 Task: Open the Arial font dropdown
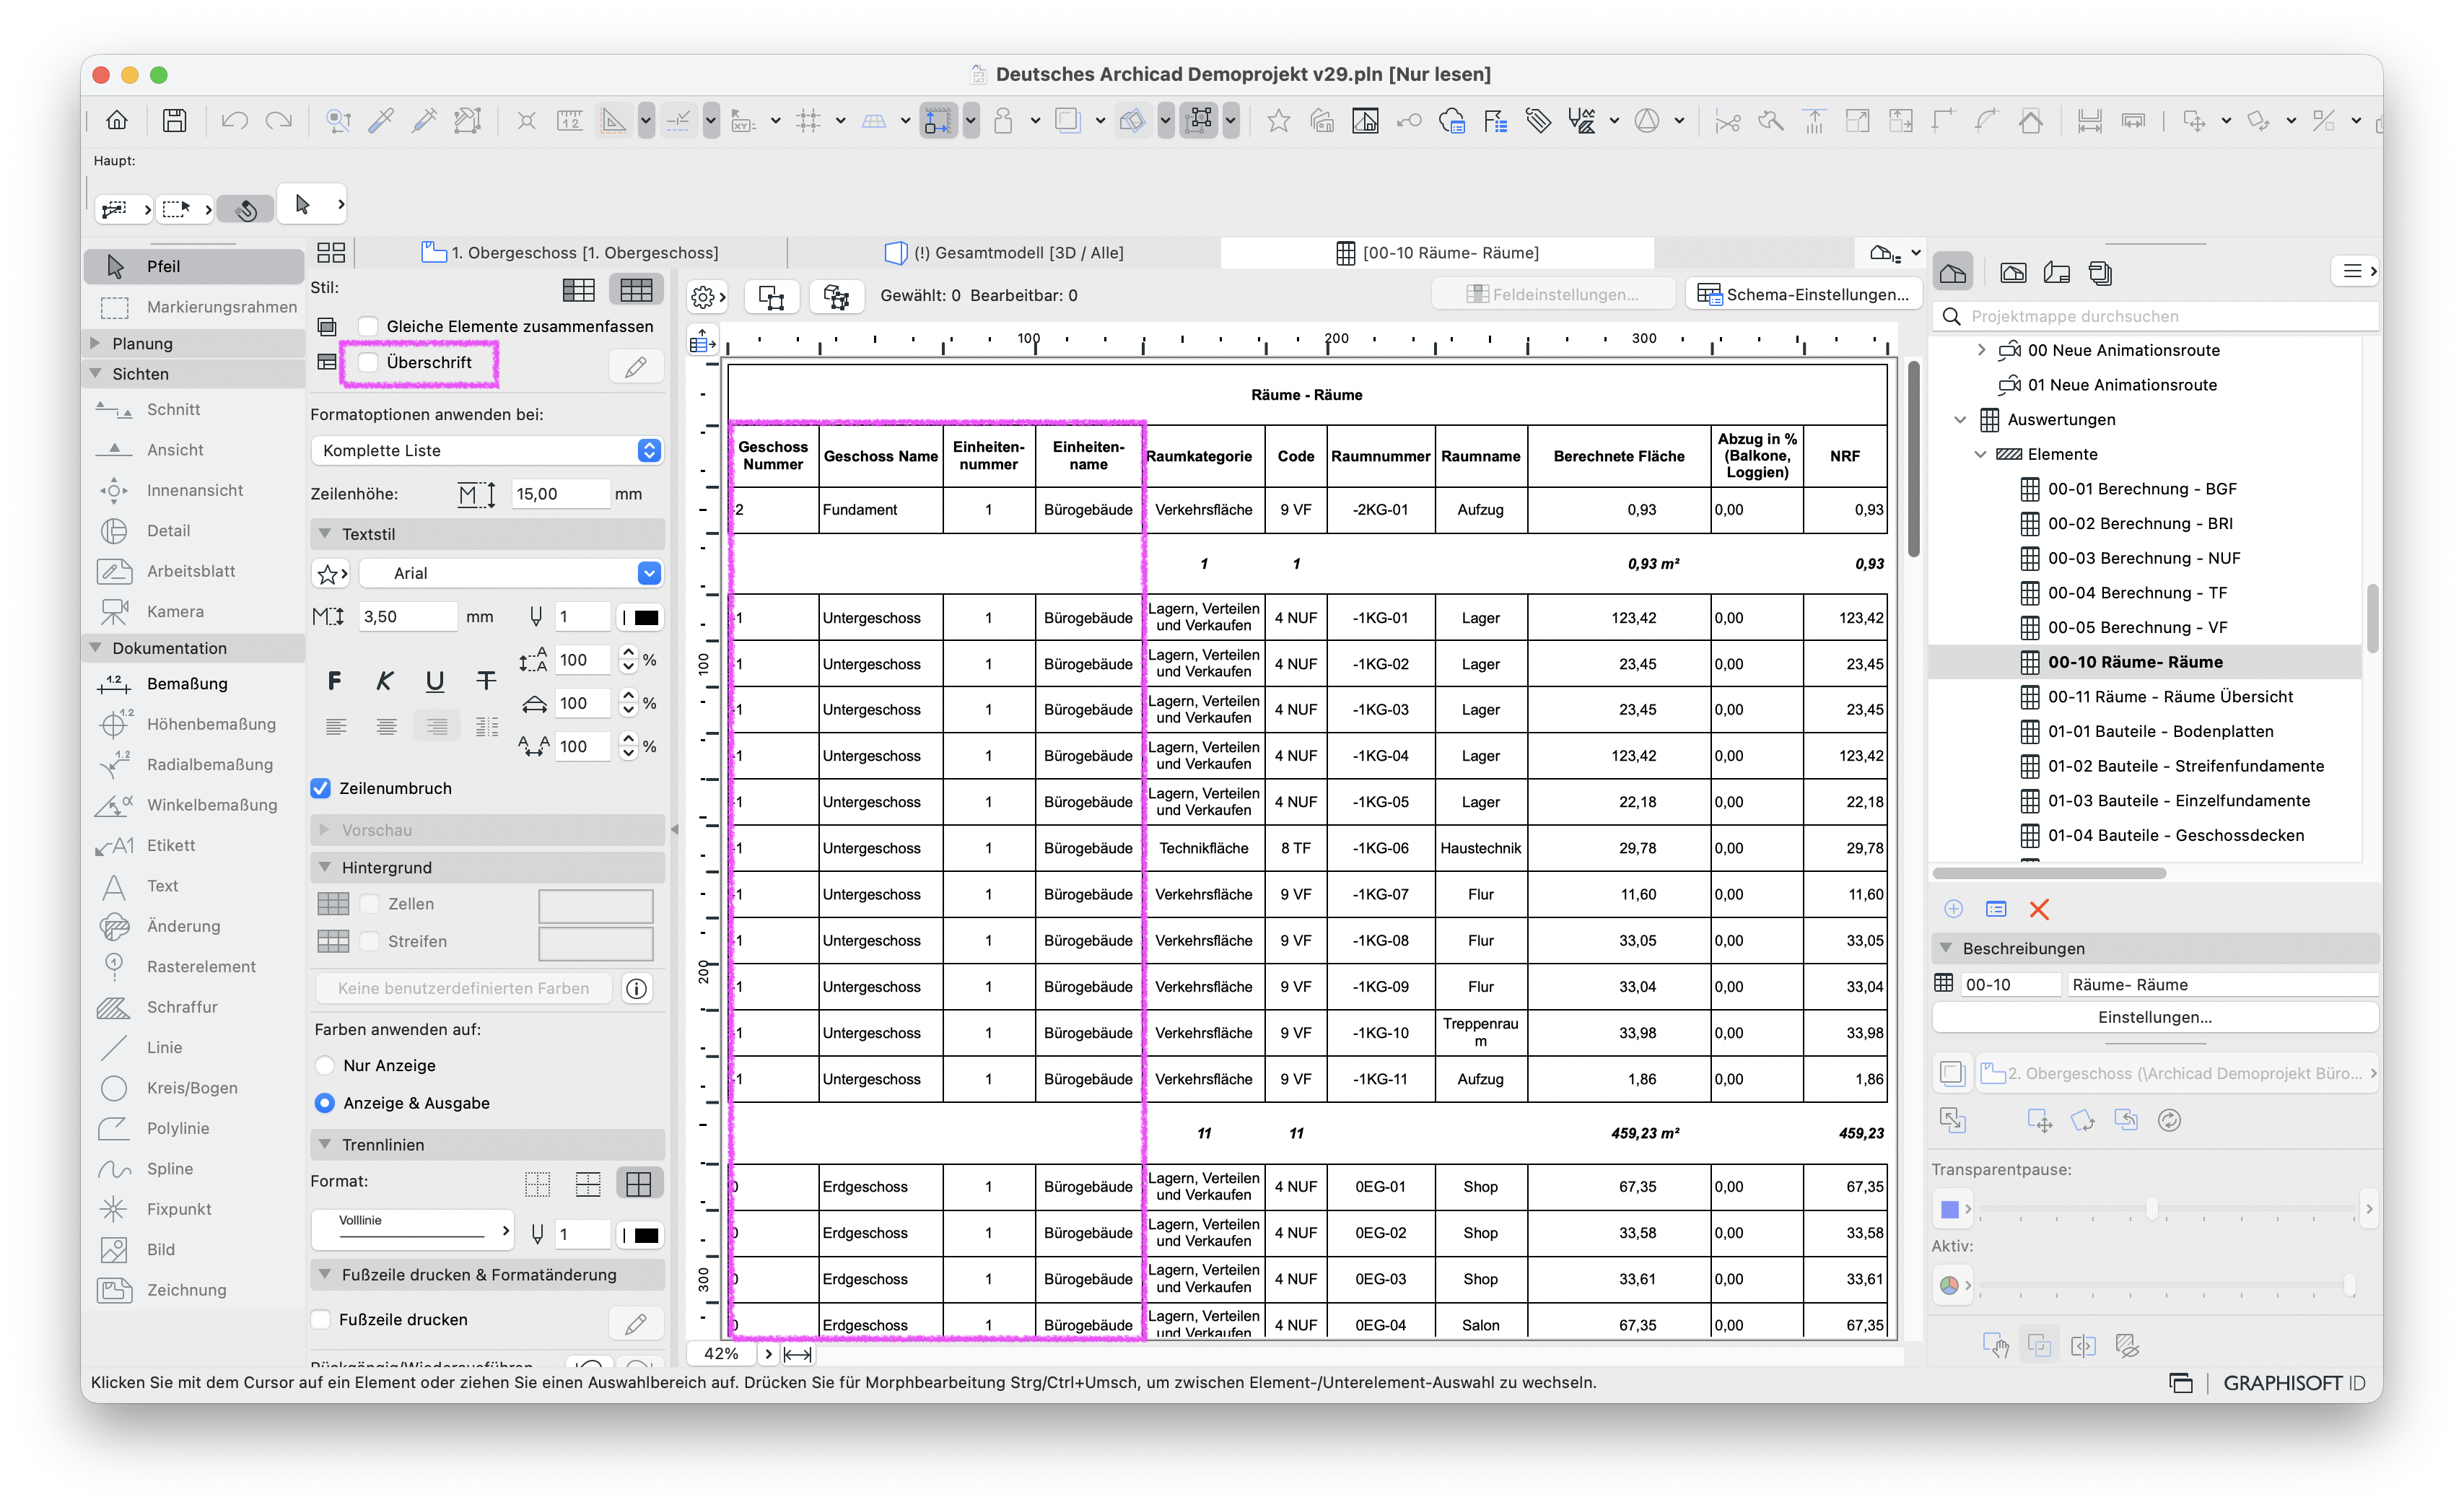[x=511, y=573]
